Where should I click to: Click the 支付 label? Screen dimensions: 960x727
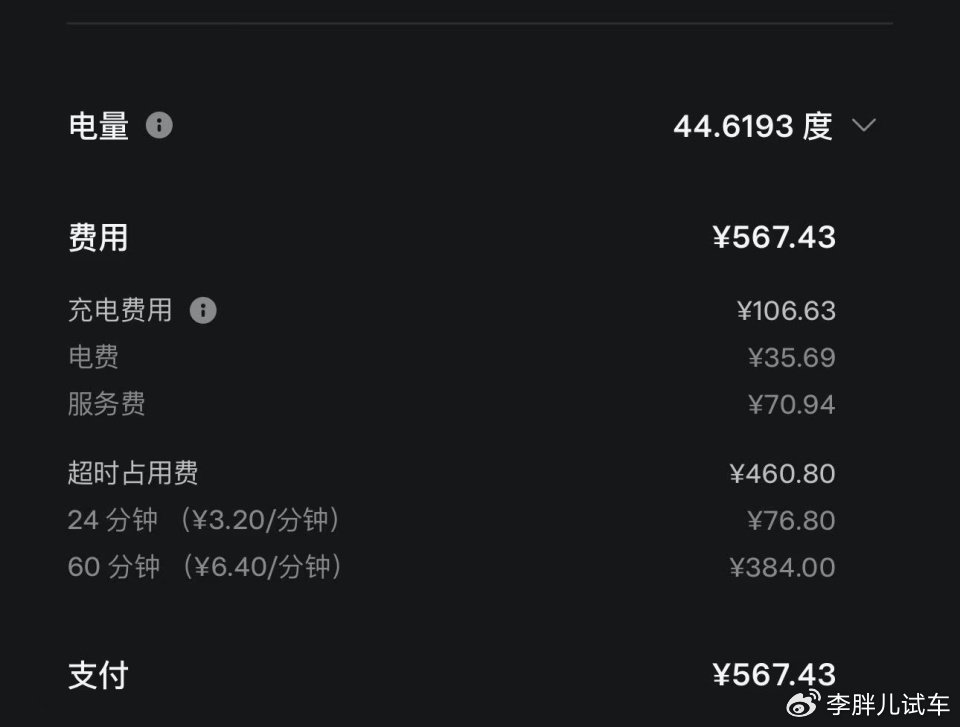[x=98, y=675]
